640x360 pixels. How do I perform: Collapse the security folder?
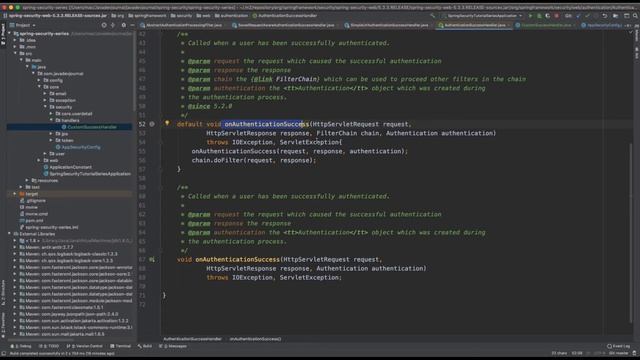tap(45, 107)
